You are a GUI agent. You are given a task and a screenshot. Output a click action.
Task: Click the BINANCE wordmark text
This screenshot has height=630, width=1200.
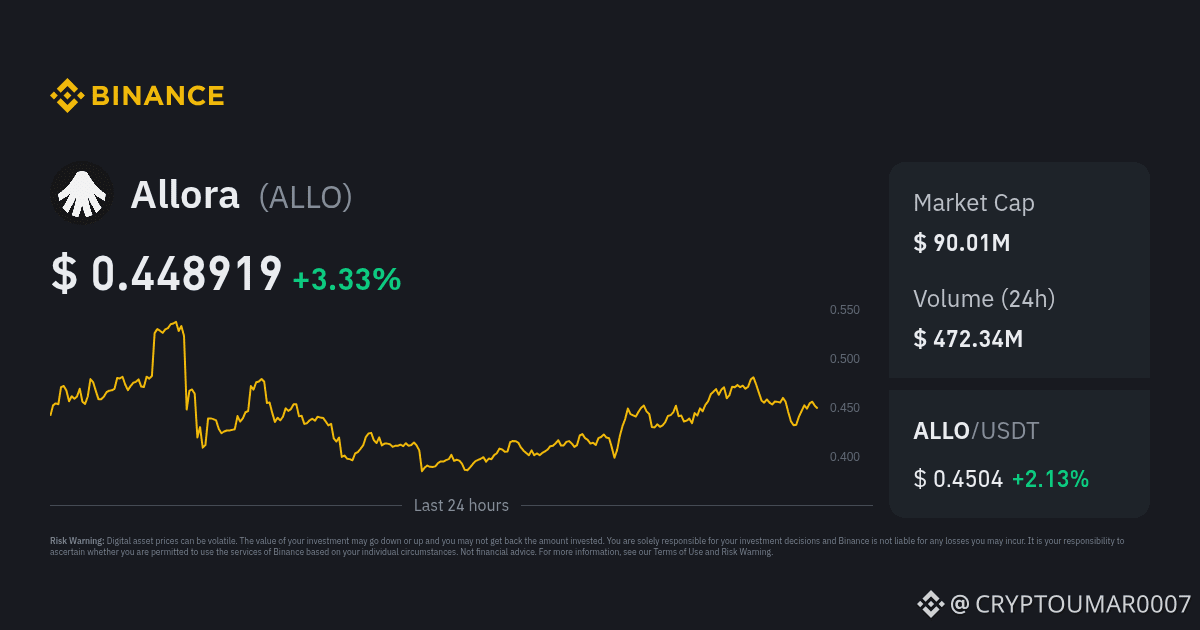click(158, 96)
